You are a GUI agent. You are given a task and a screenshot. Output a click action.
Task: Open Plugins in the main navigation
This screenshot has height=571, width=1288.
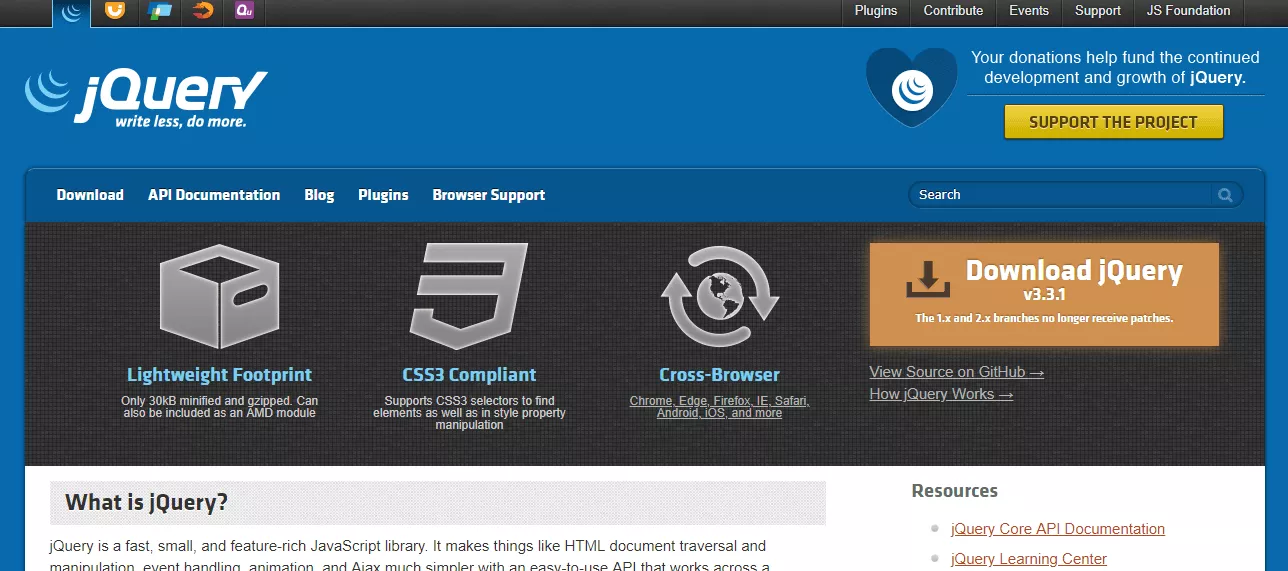[x=383, y=195]
